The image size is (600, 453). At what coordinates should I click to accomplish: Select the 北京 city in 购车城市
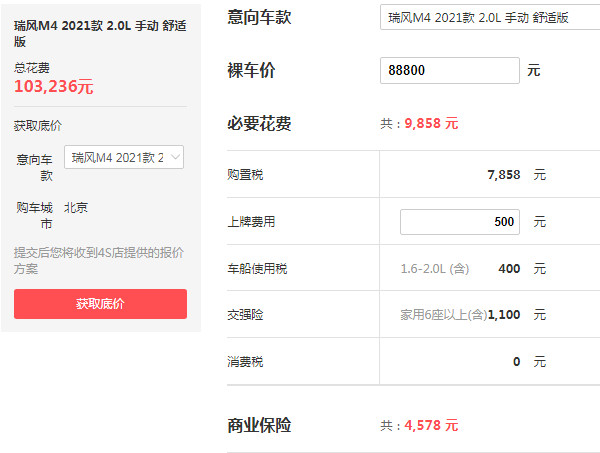[x=76, y=208]
